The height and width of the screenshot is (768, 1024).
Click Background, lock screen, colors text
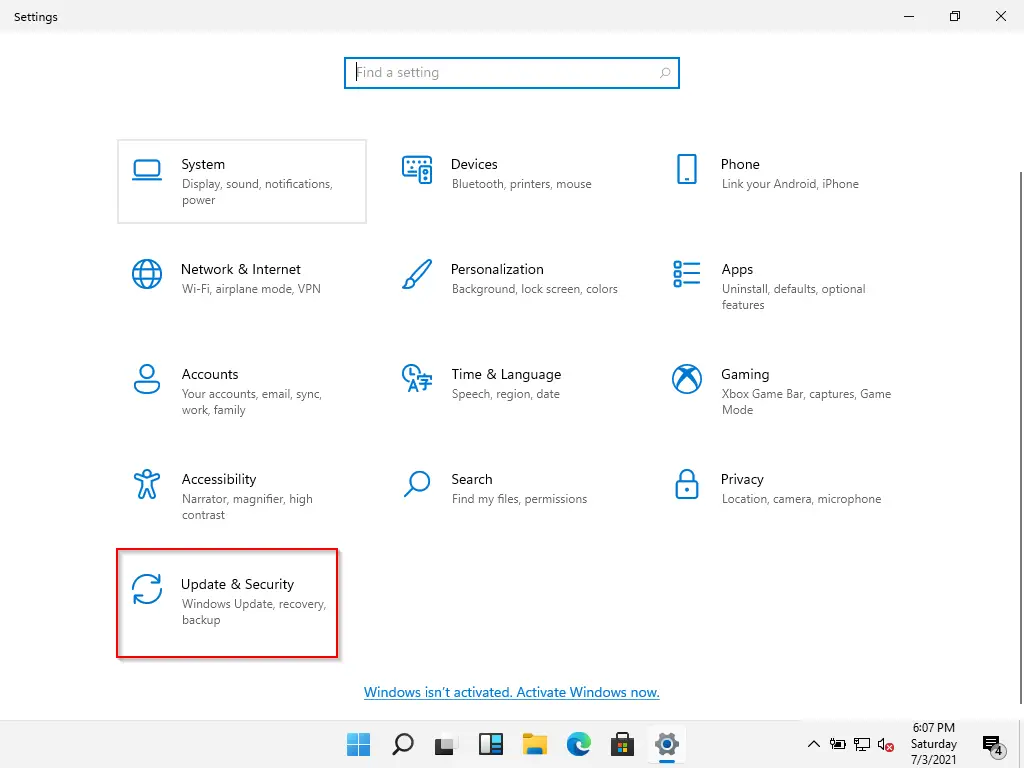pos(534,289)
